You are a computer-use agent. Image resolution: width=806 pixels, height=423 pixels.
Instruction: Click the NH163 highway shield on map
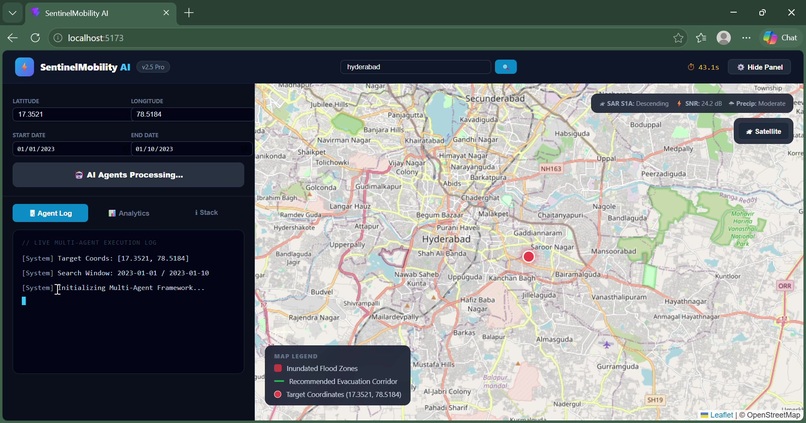click(551, 169)
